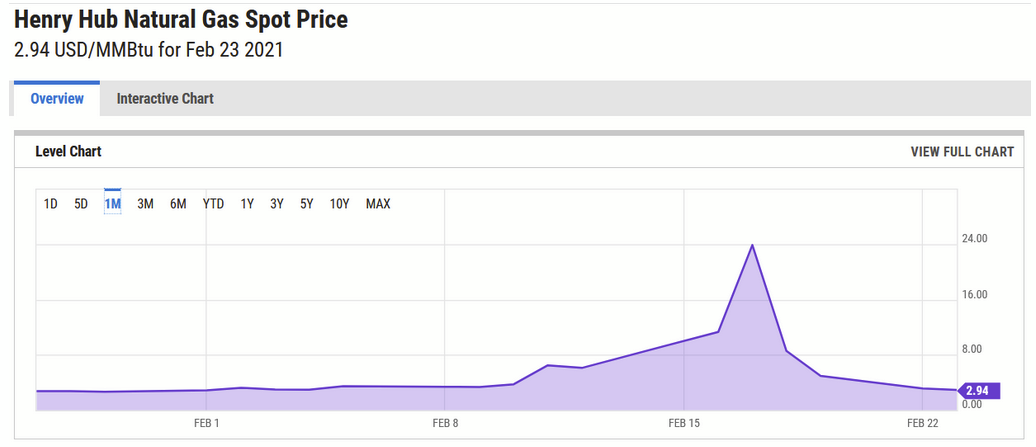Choose the 1M range option
This screenshot has height=447, width=1036.
pos(113,204)
